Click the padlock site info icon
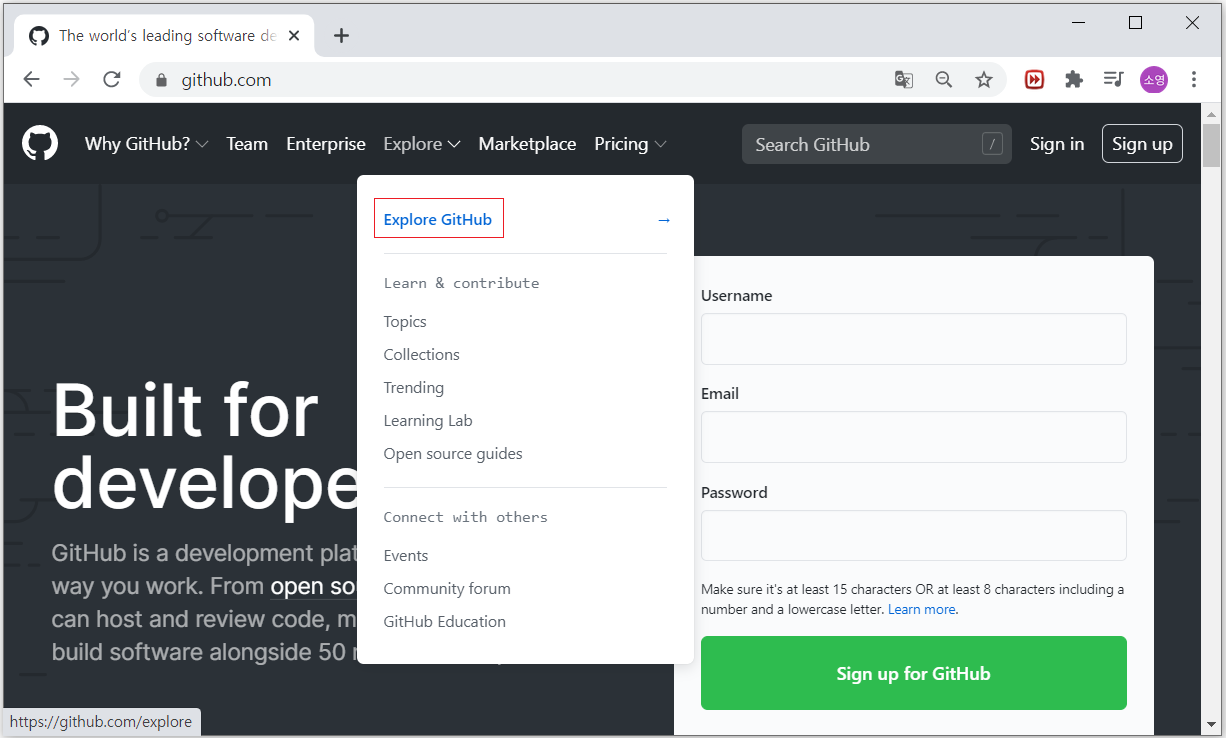1226x738 pixels. [162, 80]
